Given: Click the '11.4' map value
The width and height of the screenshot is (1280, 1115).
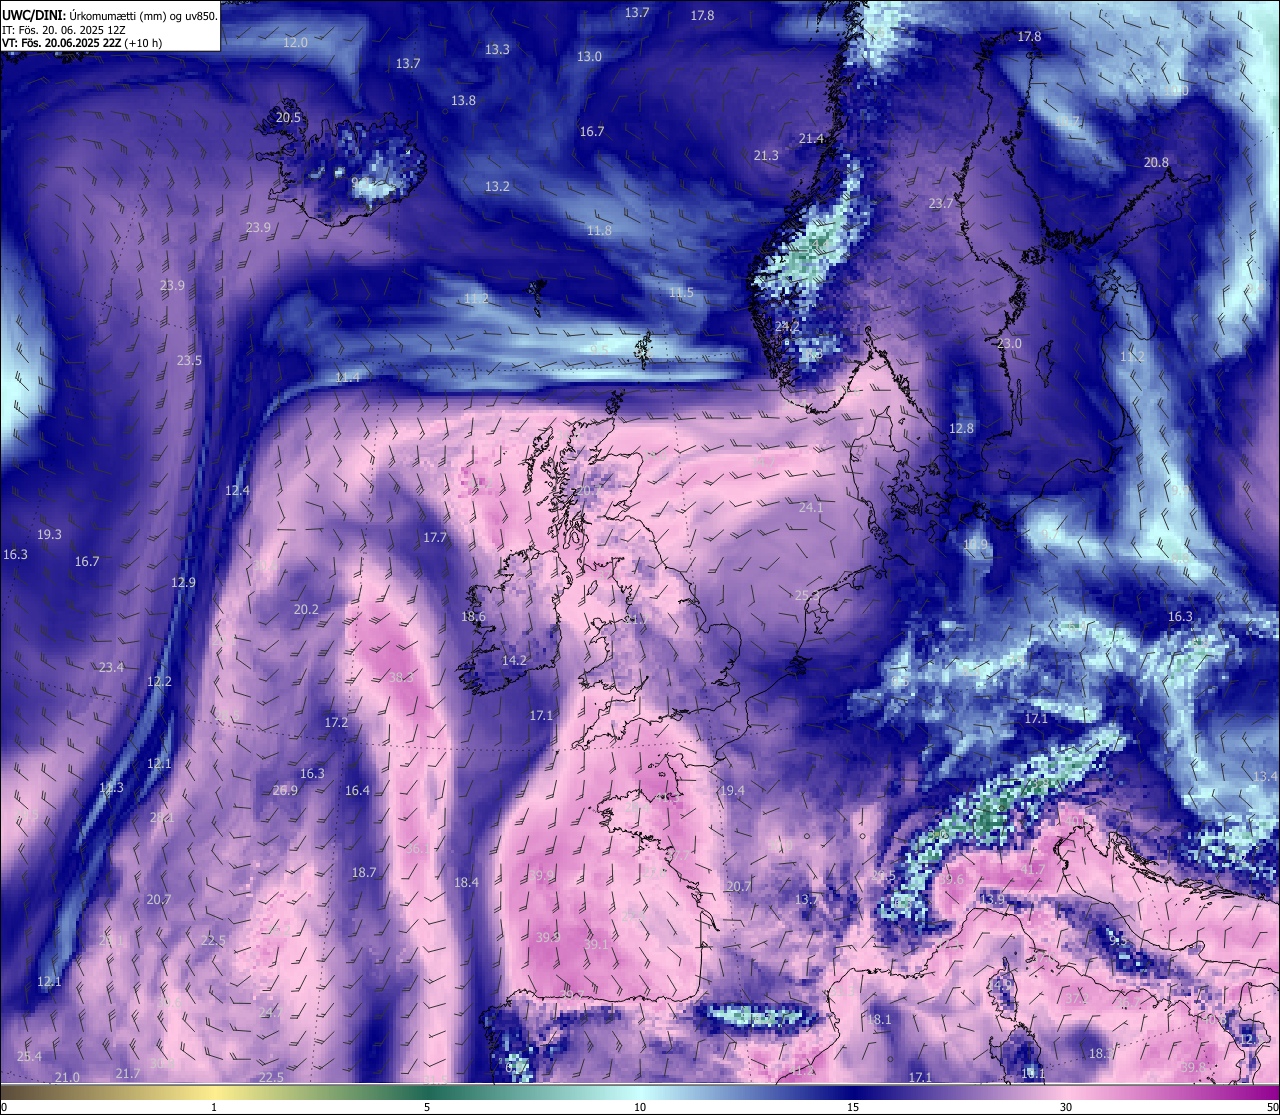Looking at the screenshot, I should point(347,377).
